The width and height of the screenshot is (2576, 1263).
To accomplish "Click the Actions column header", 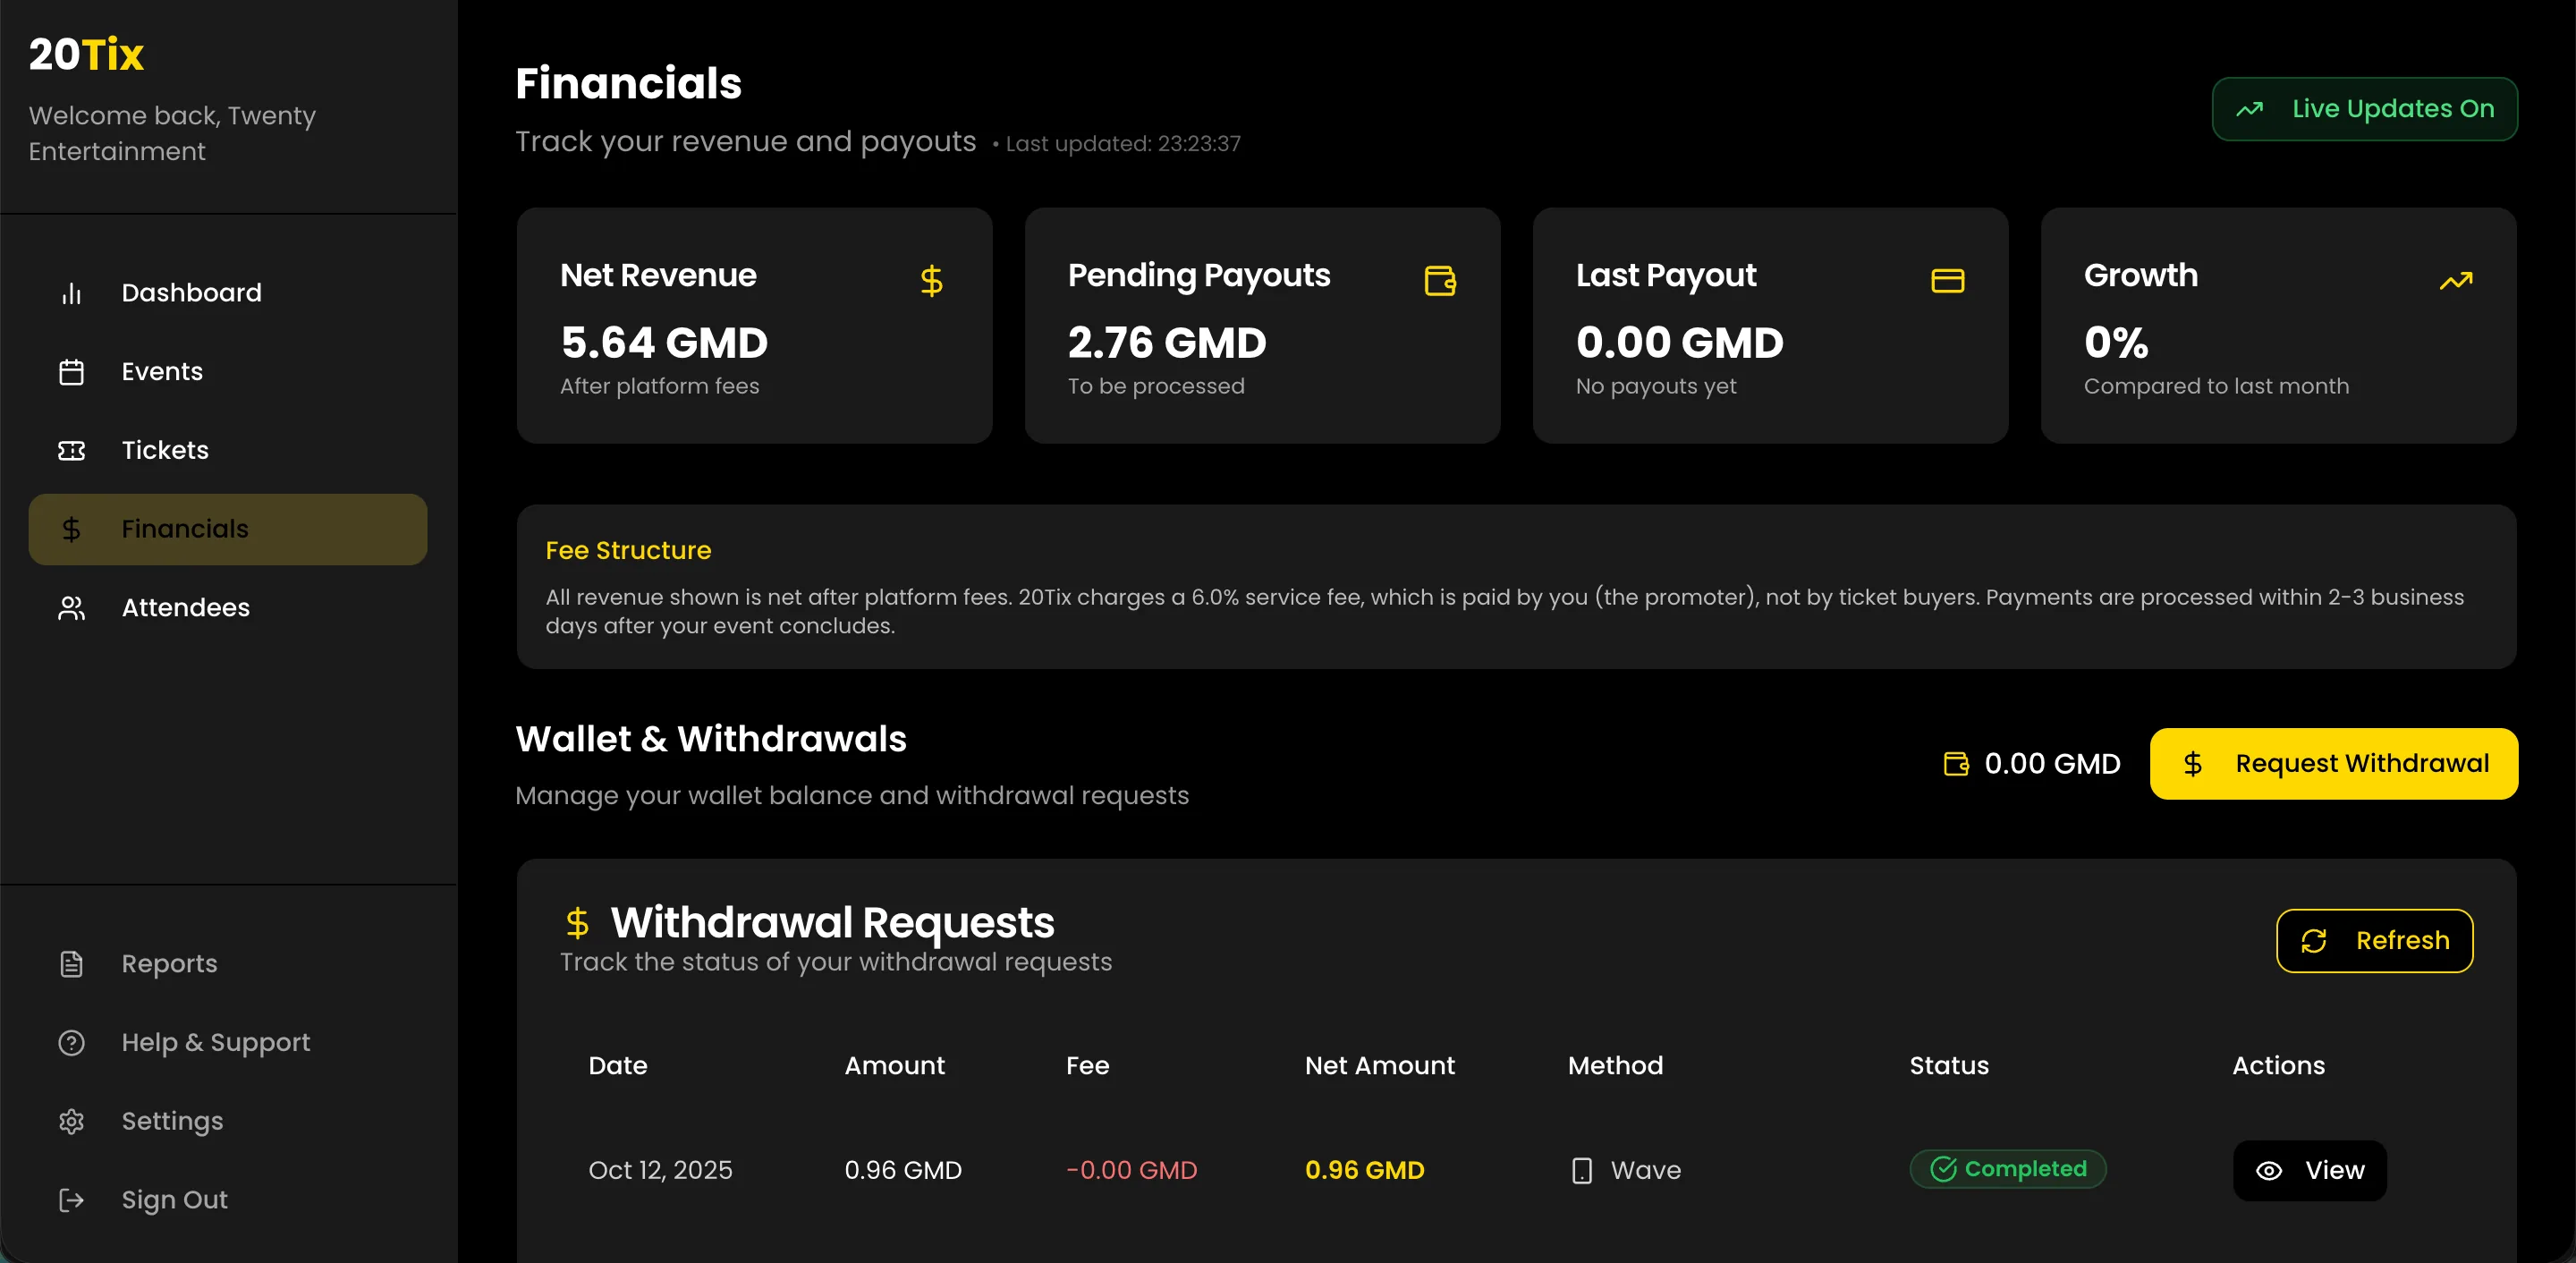I will coord(2278,1066).
